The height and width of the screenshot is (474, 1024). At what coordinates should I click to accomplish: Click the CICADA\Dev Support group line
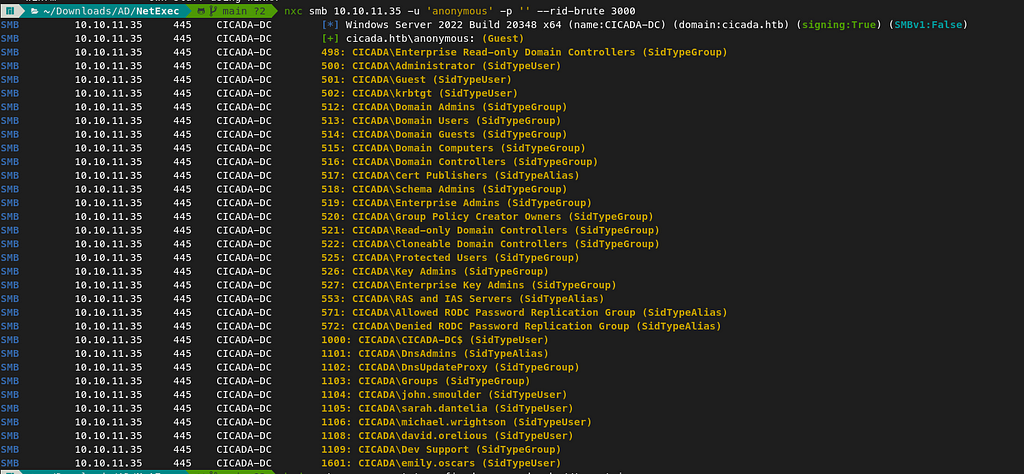pos(441,449)
